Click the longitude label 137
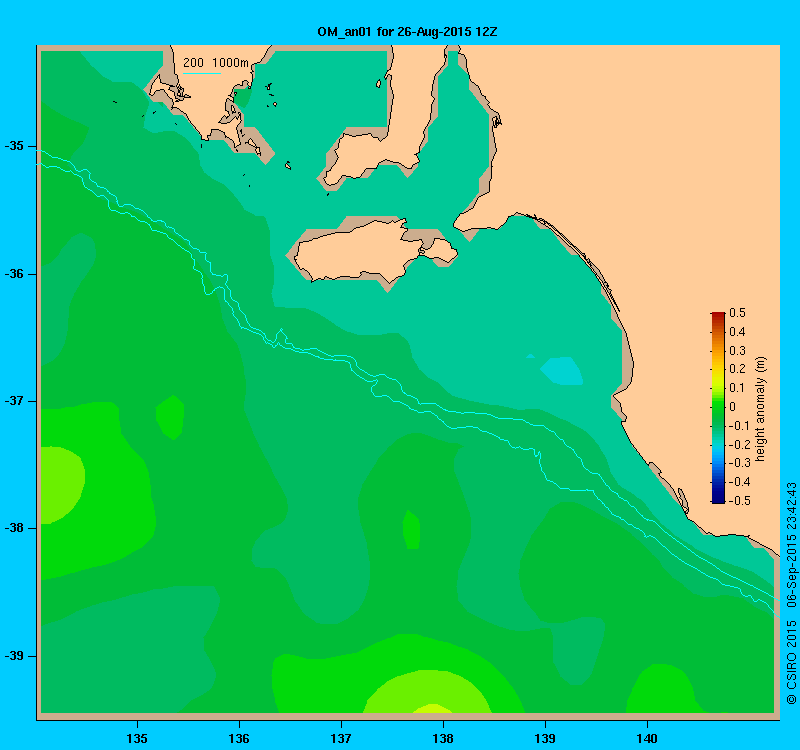This screenshot has height=750, width=800. 341,738
